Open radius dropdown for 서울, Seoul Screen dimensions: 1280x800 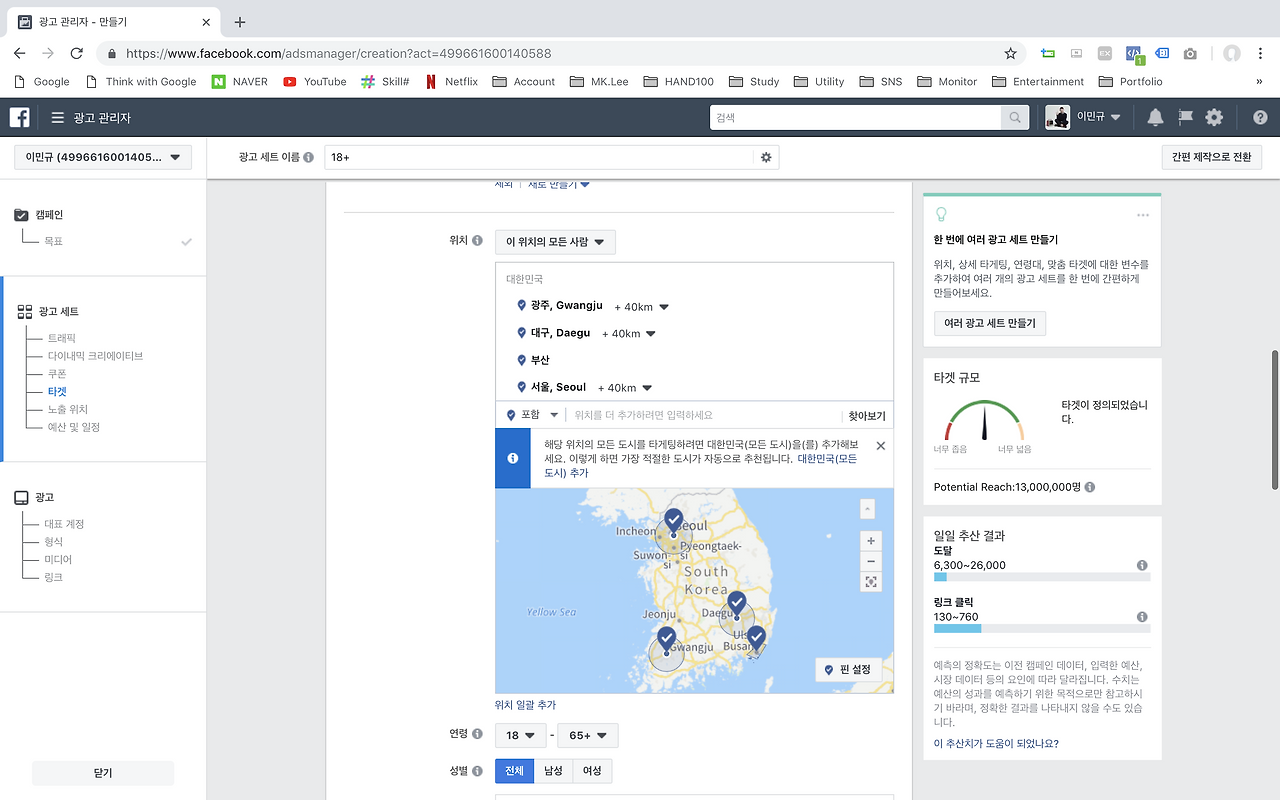[x=625, y=388]
